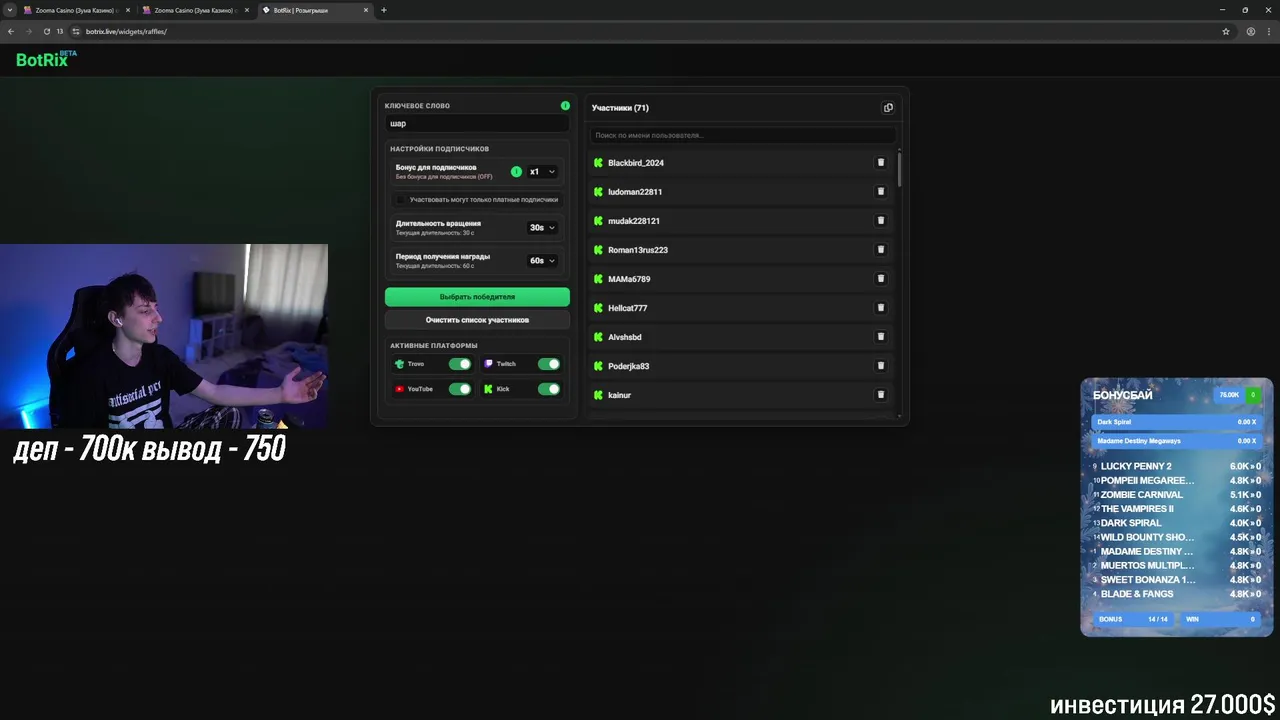This screenshot has width=1280, height=720.
Task: Disable the YouTube platform switch
Action: pos(460,388)
